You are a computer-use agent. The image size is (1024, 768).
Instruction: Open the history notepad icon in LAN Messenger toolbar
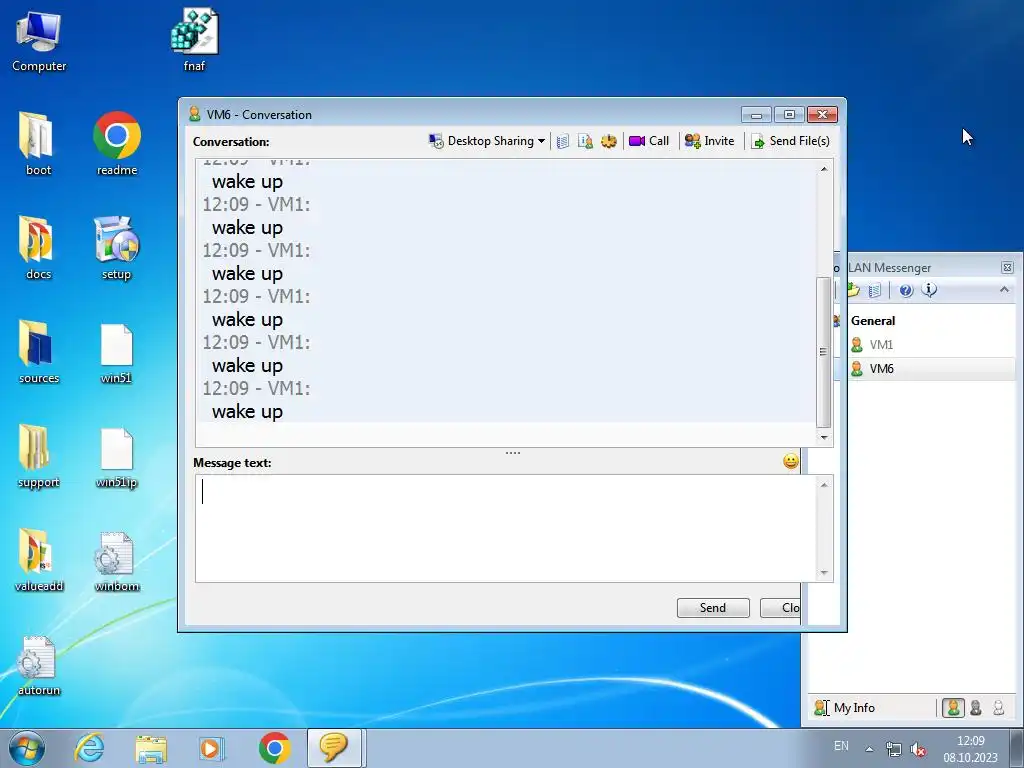[x=875, y=290]
